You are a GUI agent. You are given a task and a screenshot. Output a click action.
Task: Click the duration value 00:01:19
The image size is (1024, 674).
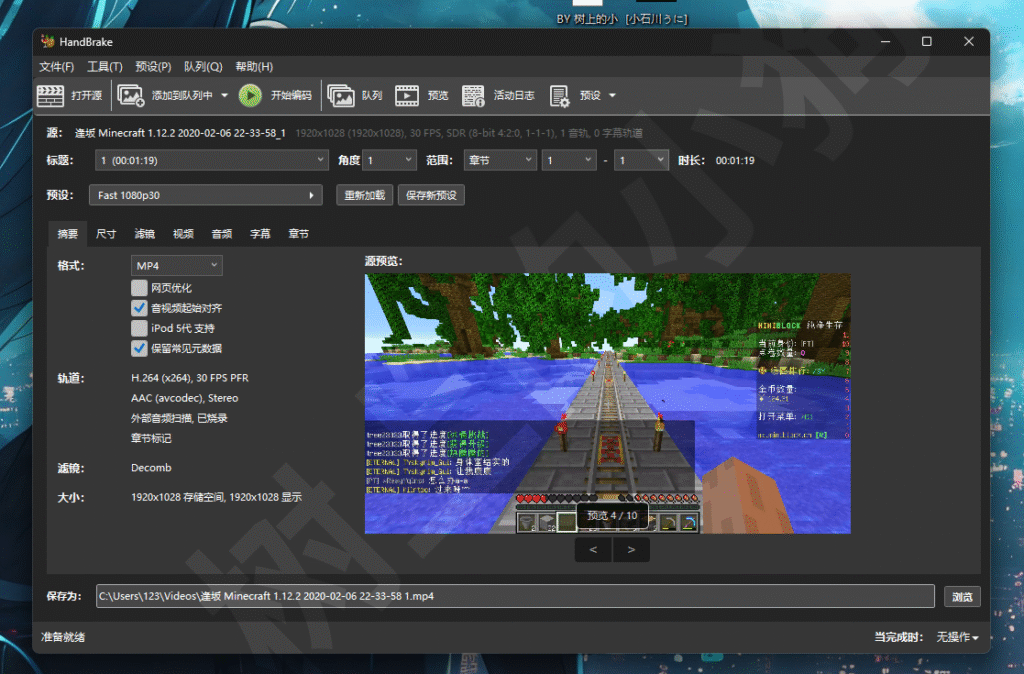pyautogui.click(x=735, y=161)
